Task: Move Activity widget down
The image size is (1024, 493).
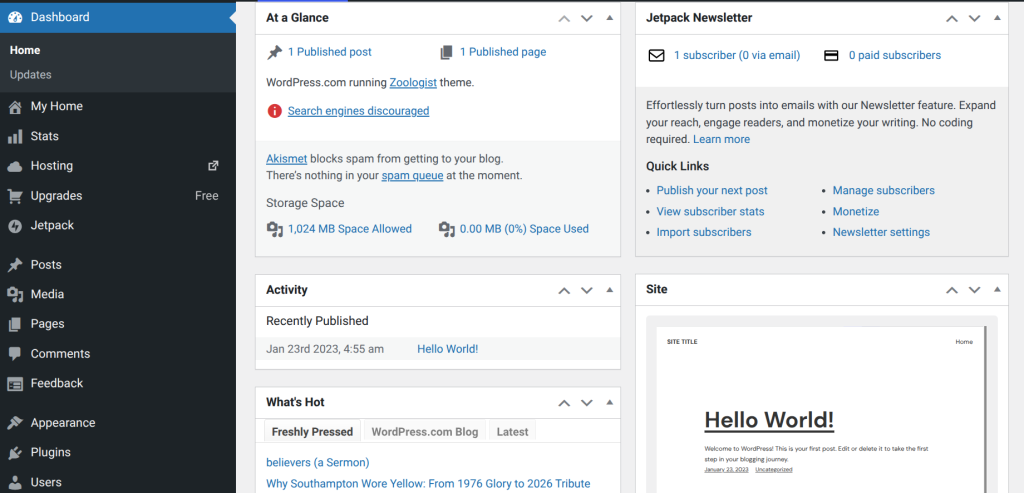Action: point(586,291)
